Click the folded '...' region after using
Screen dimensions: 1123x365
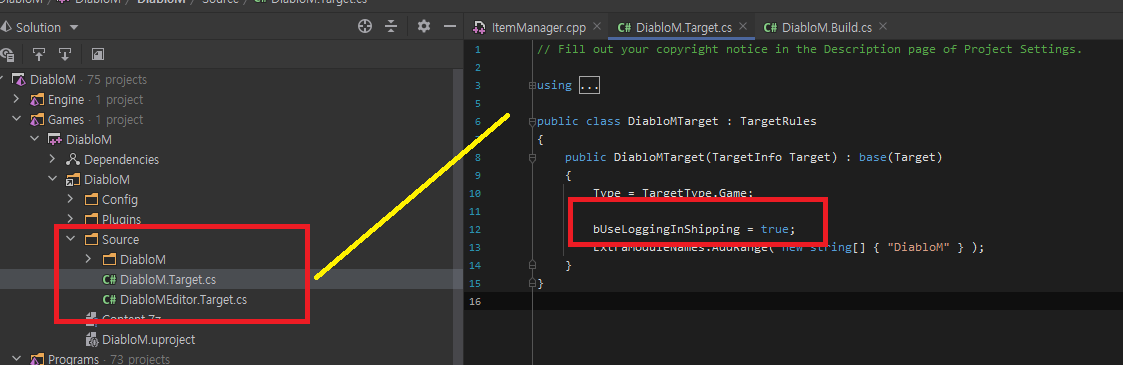[589, 85]
